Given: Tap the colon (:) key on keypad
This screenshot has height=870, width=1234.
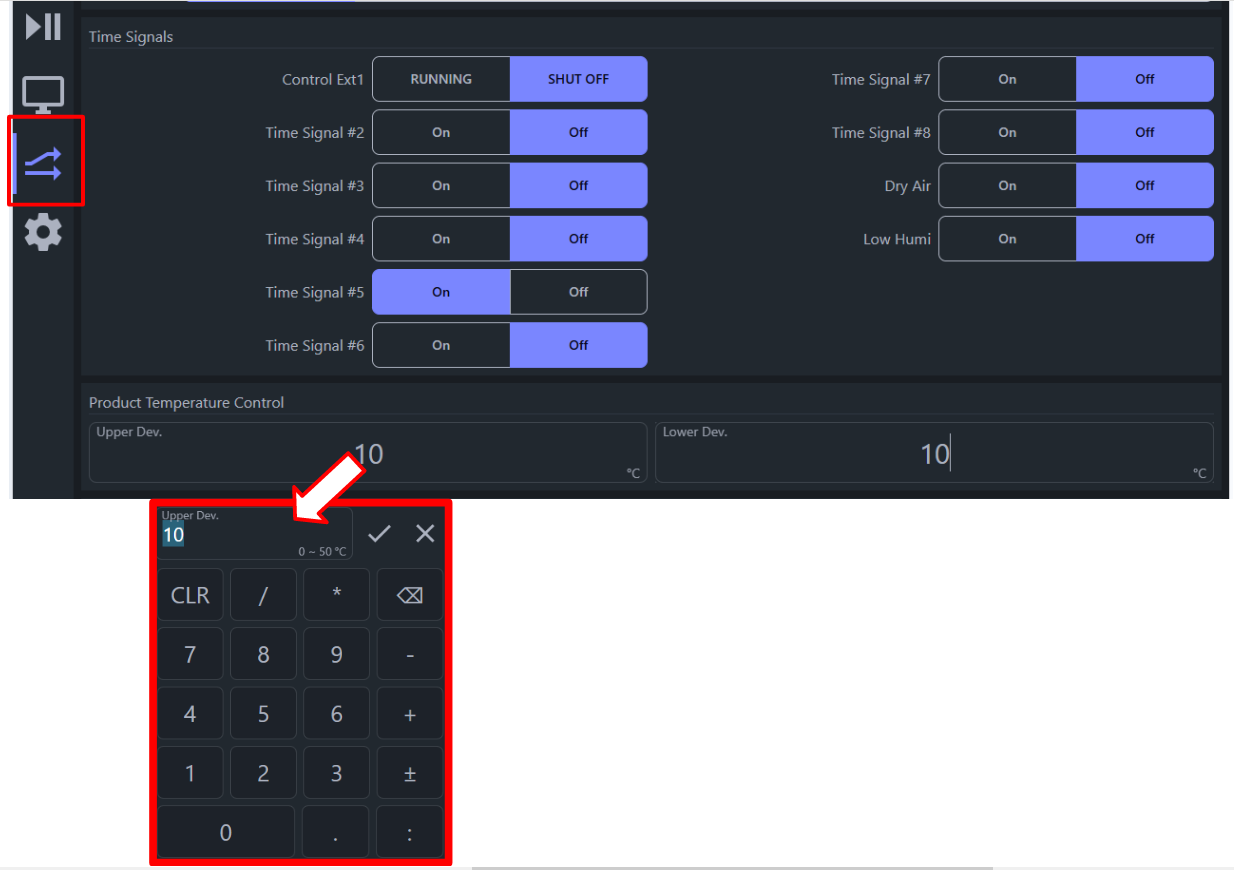Looking at the screenshot, I should [x=410, y=832].
